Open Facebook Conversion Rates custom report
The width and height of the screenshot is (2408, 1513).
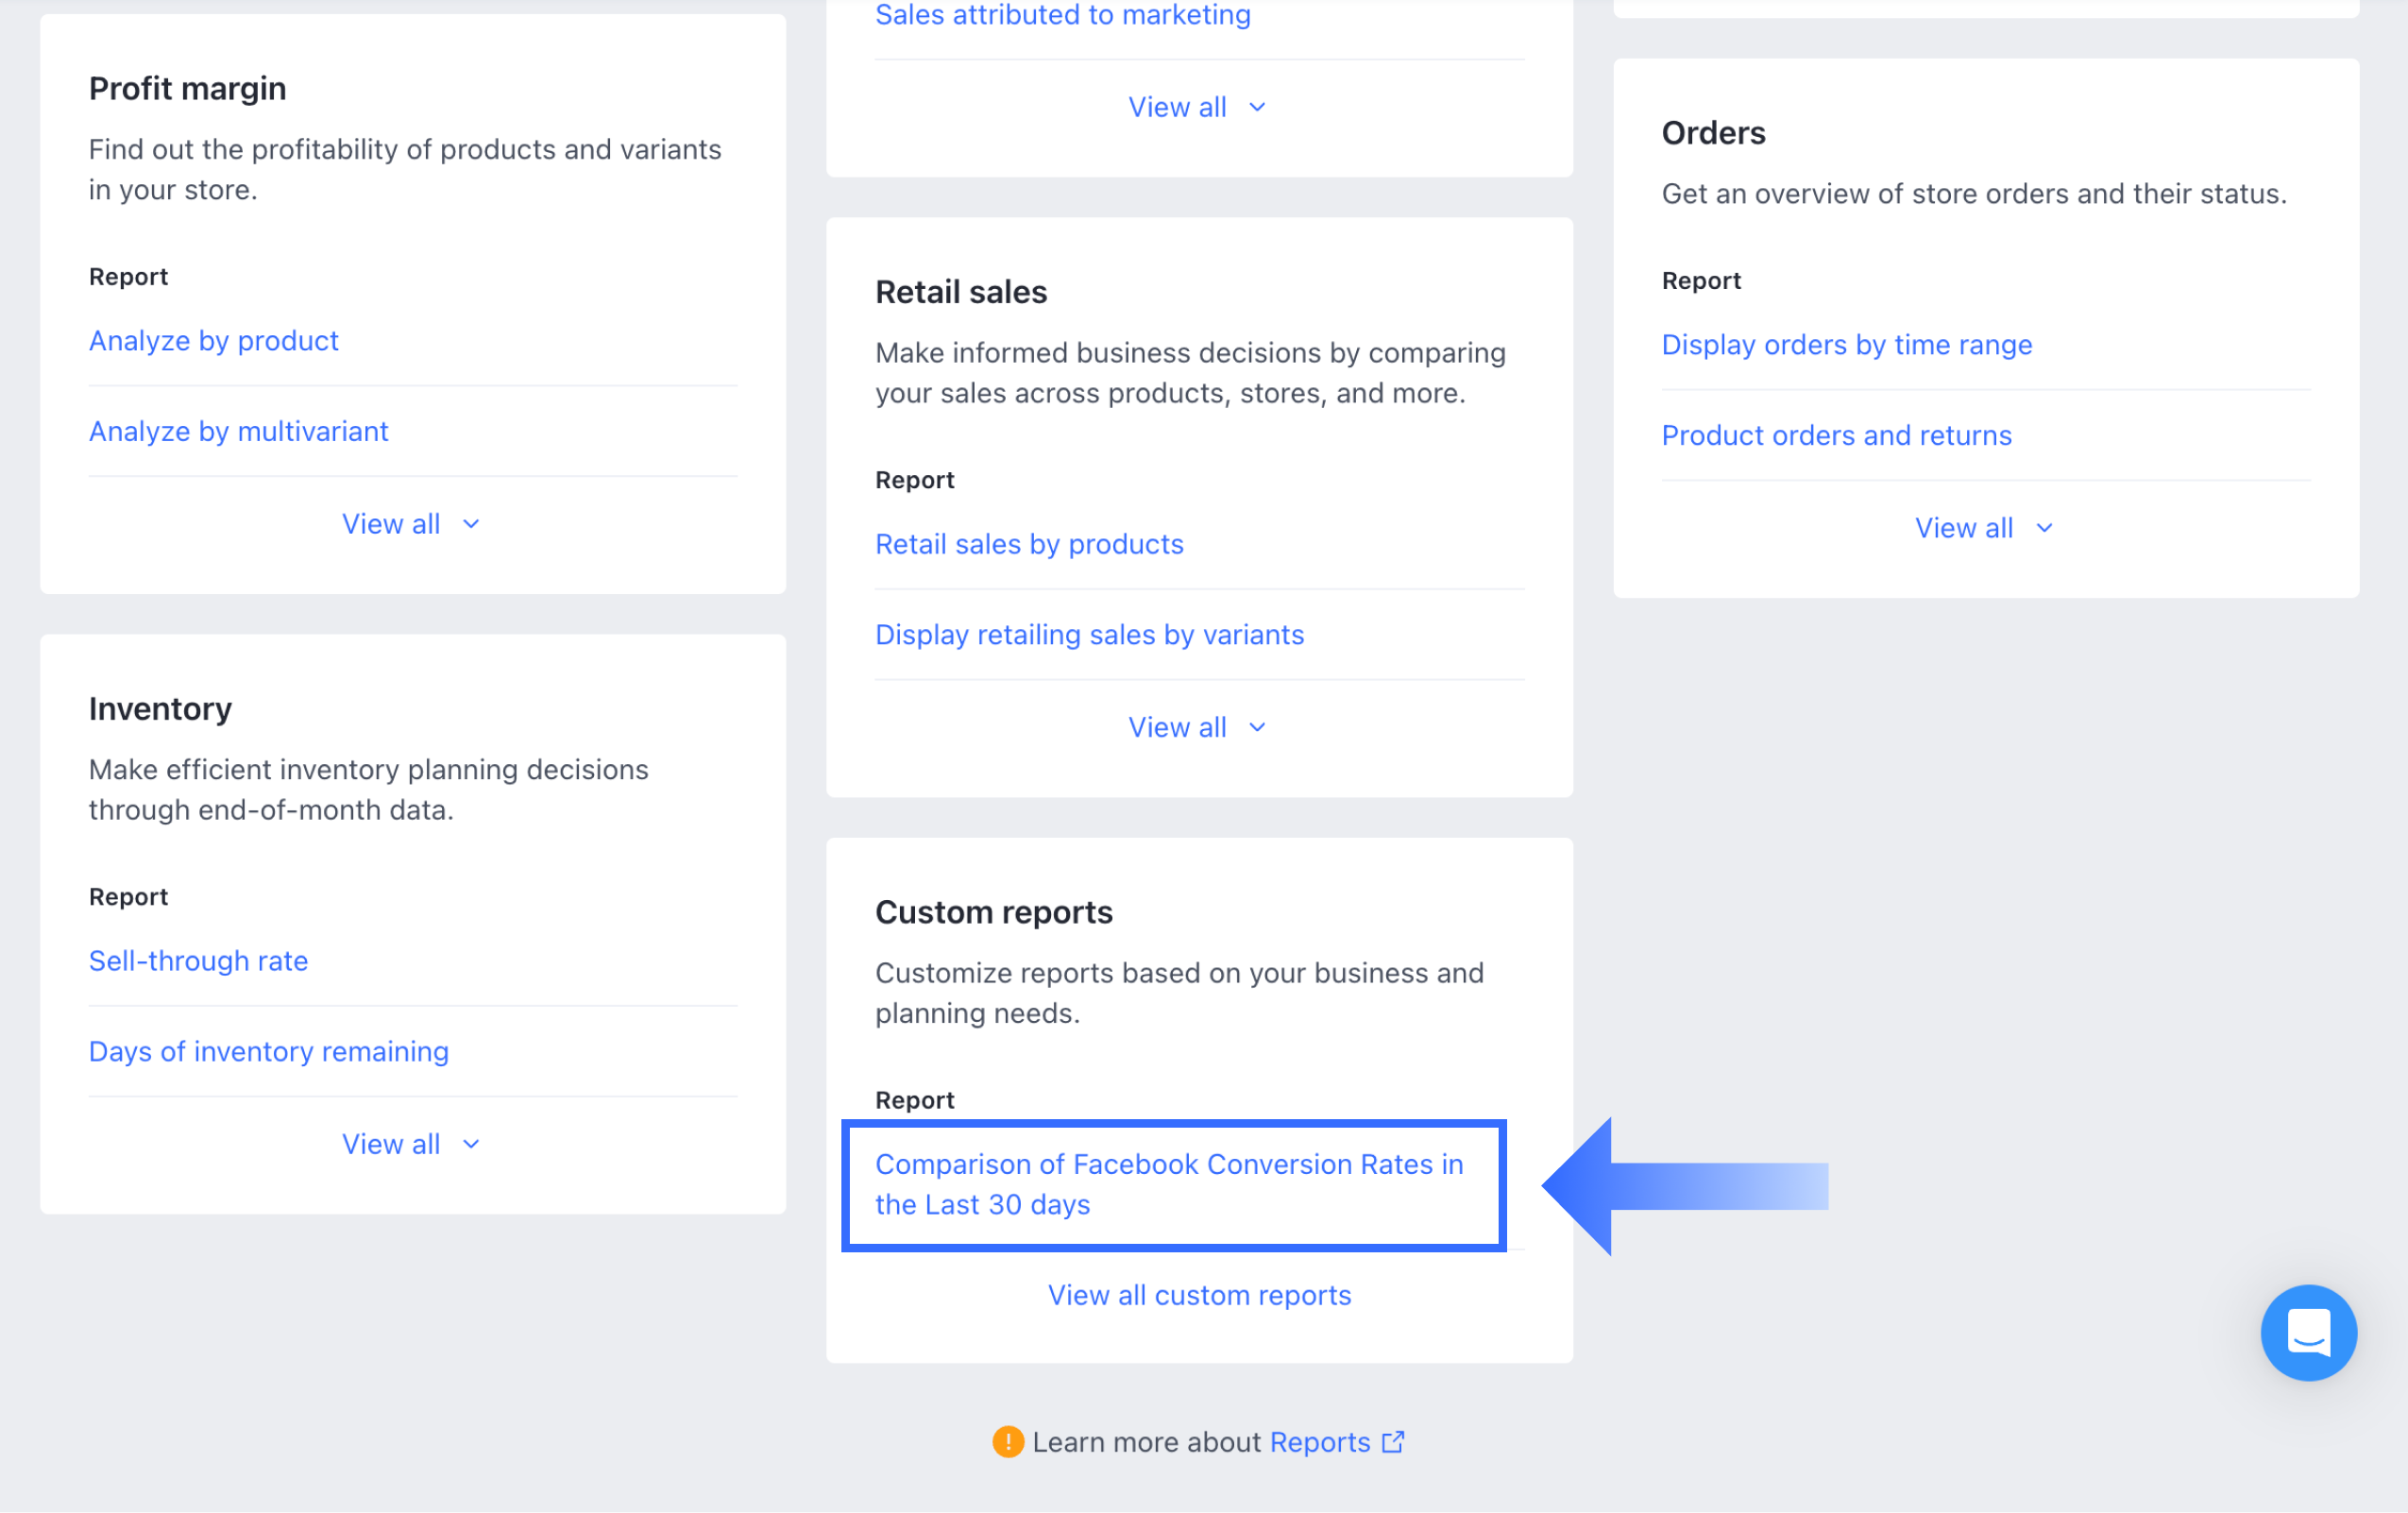1168,1184
